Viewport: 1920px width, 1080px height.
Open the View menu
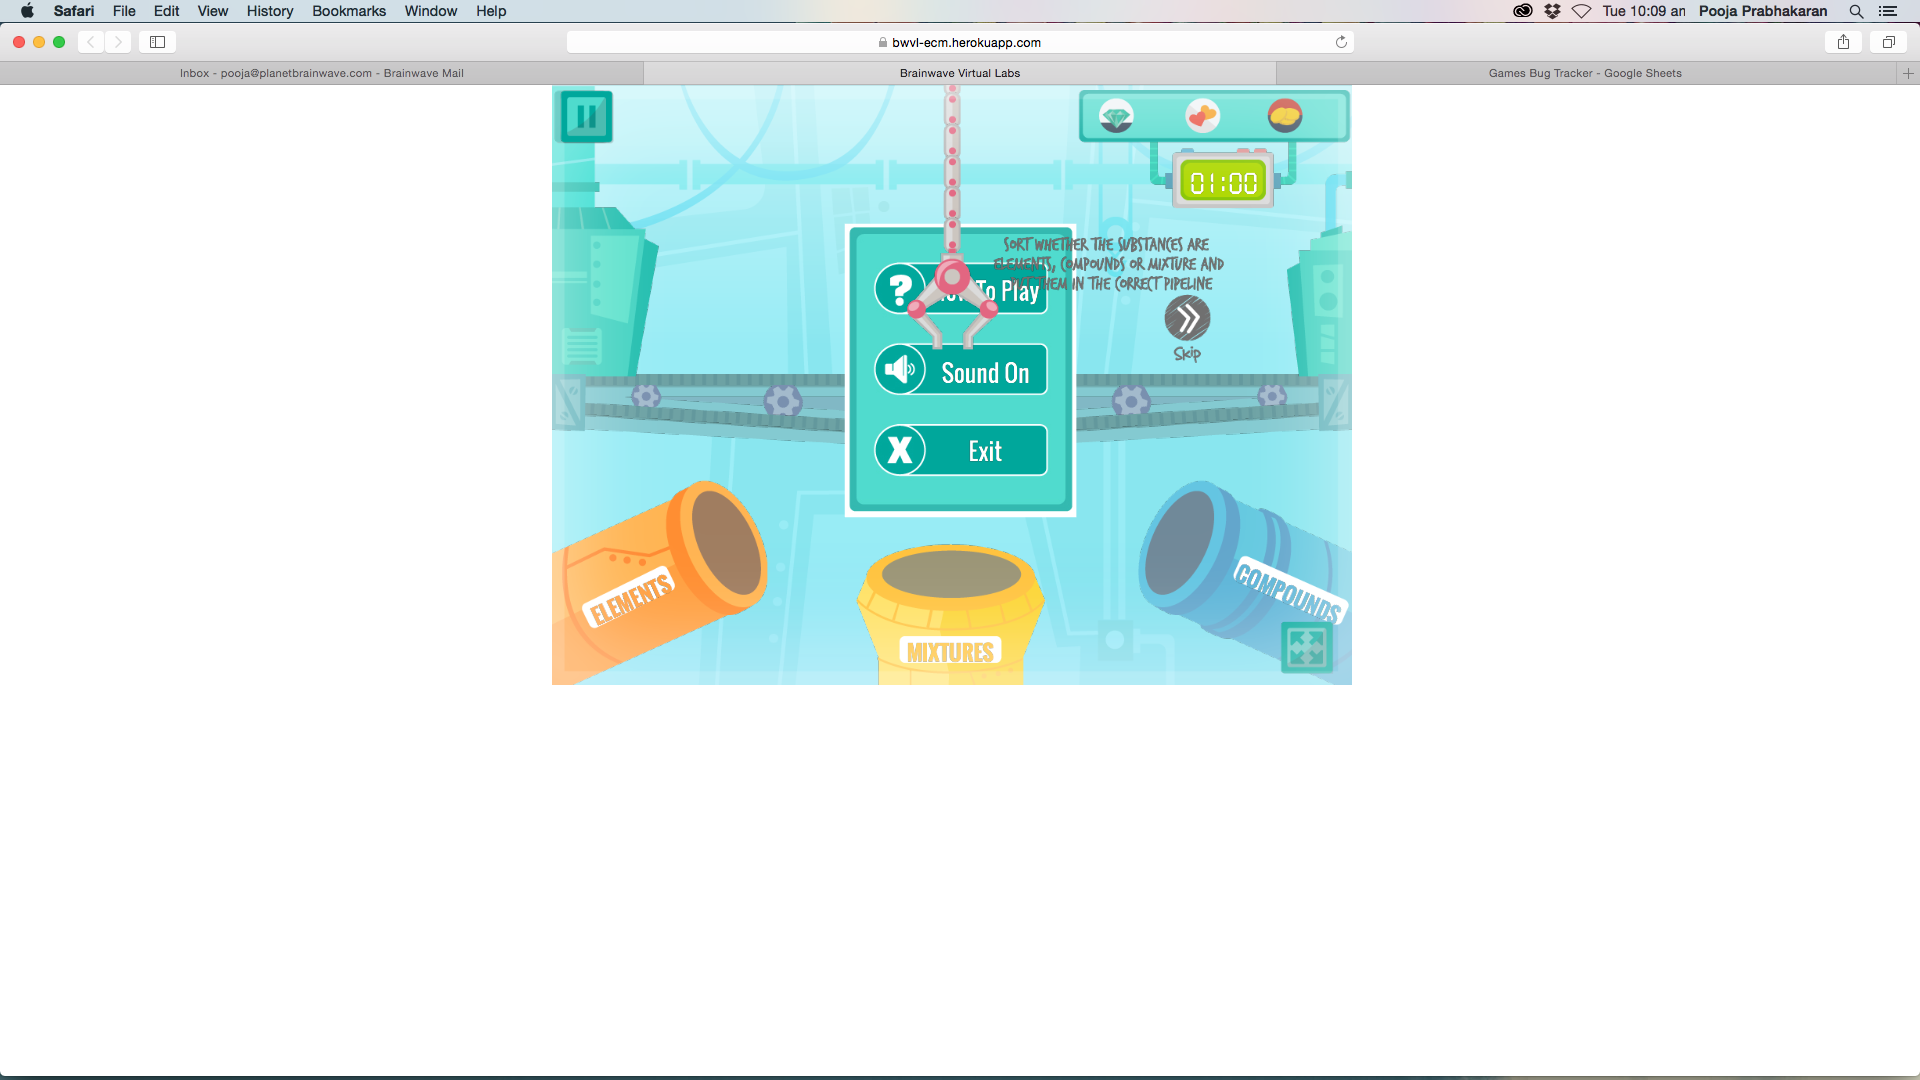(212, 11)
